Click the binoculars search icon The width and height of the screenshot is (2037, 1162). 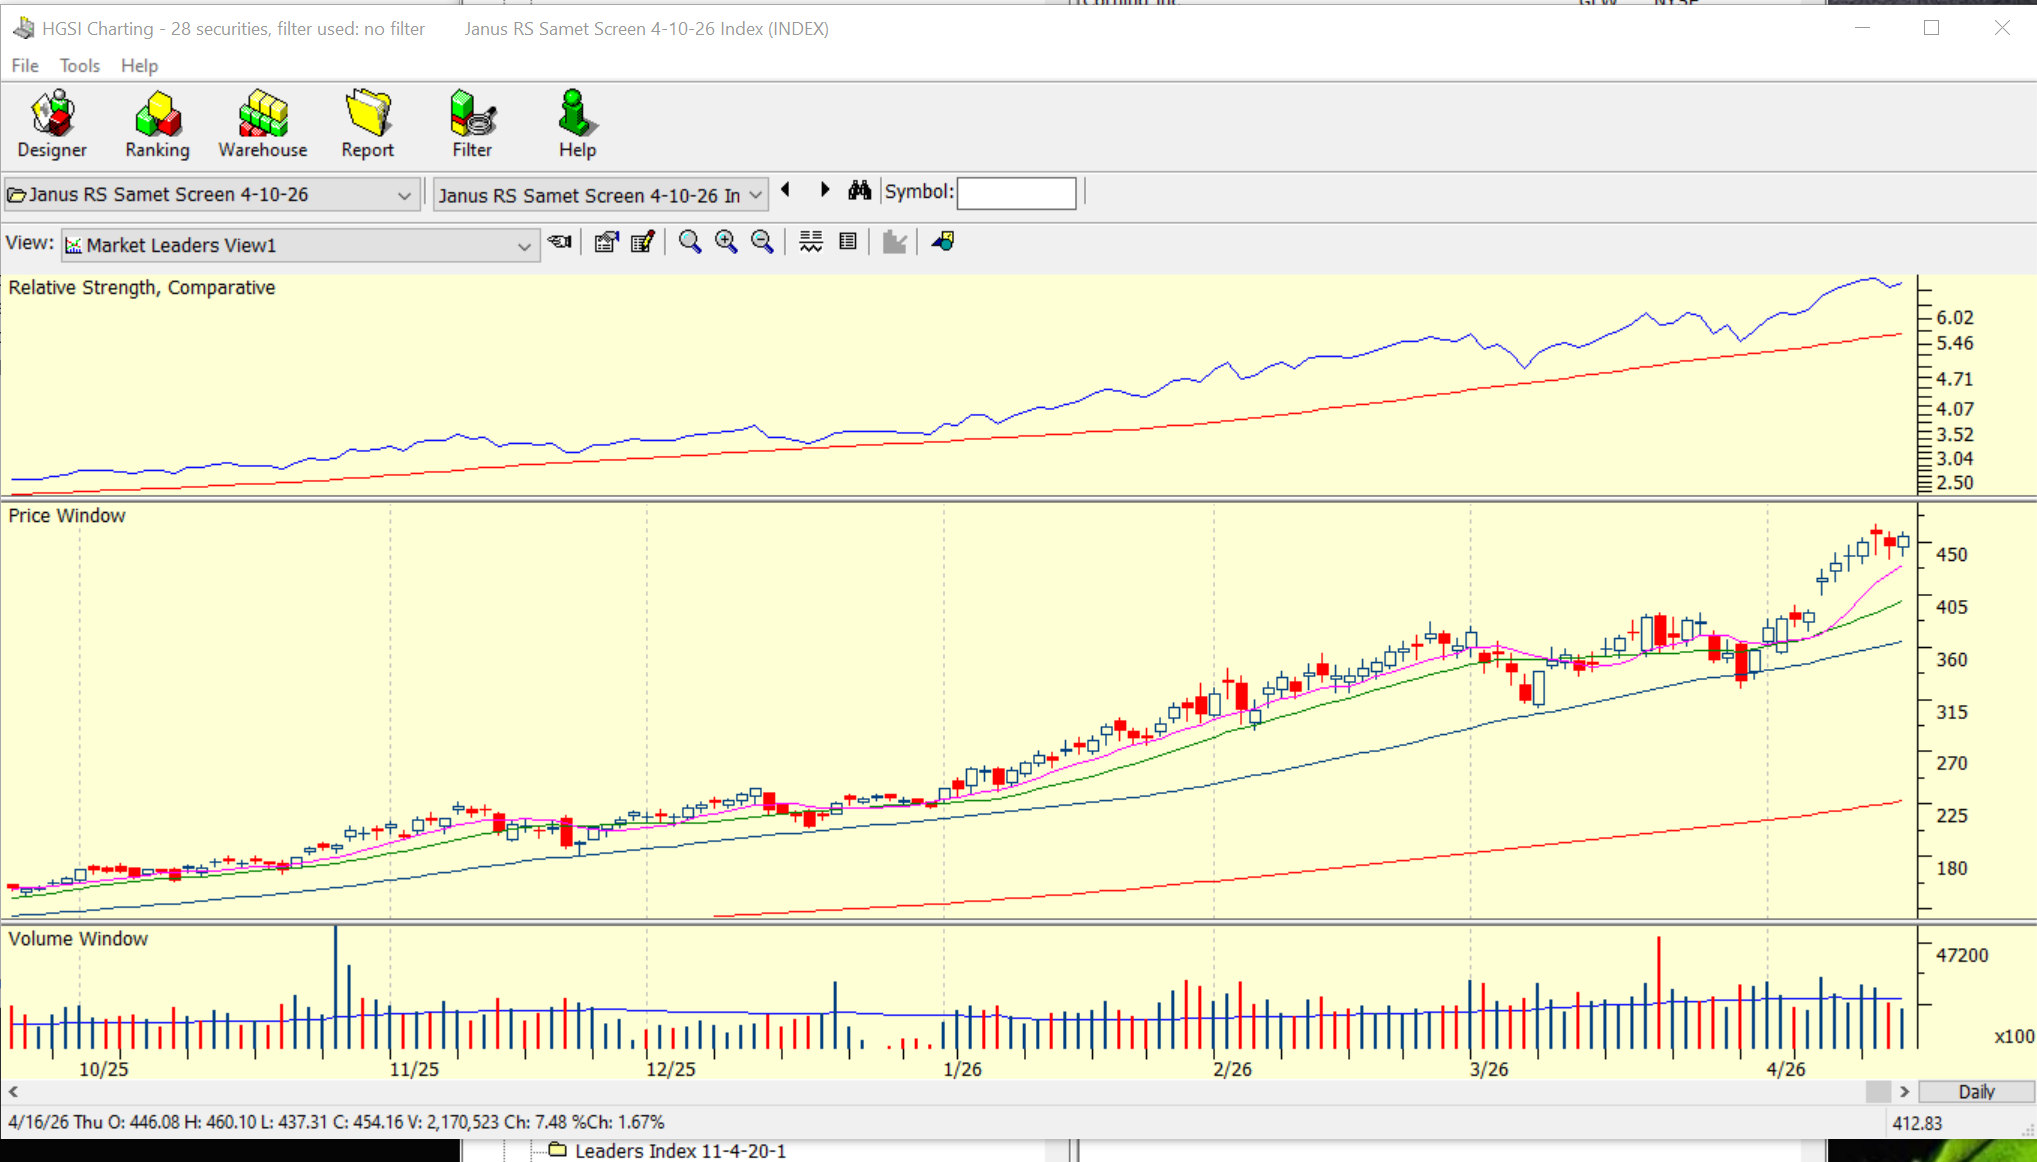859,191
